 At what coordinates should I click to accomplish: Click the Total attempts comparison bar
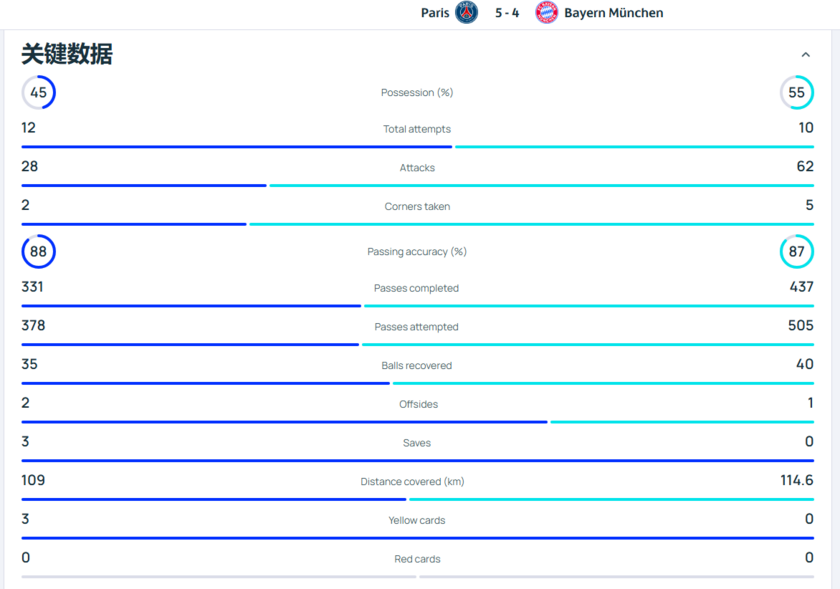coord(417,147)
